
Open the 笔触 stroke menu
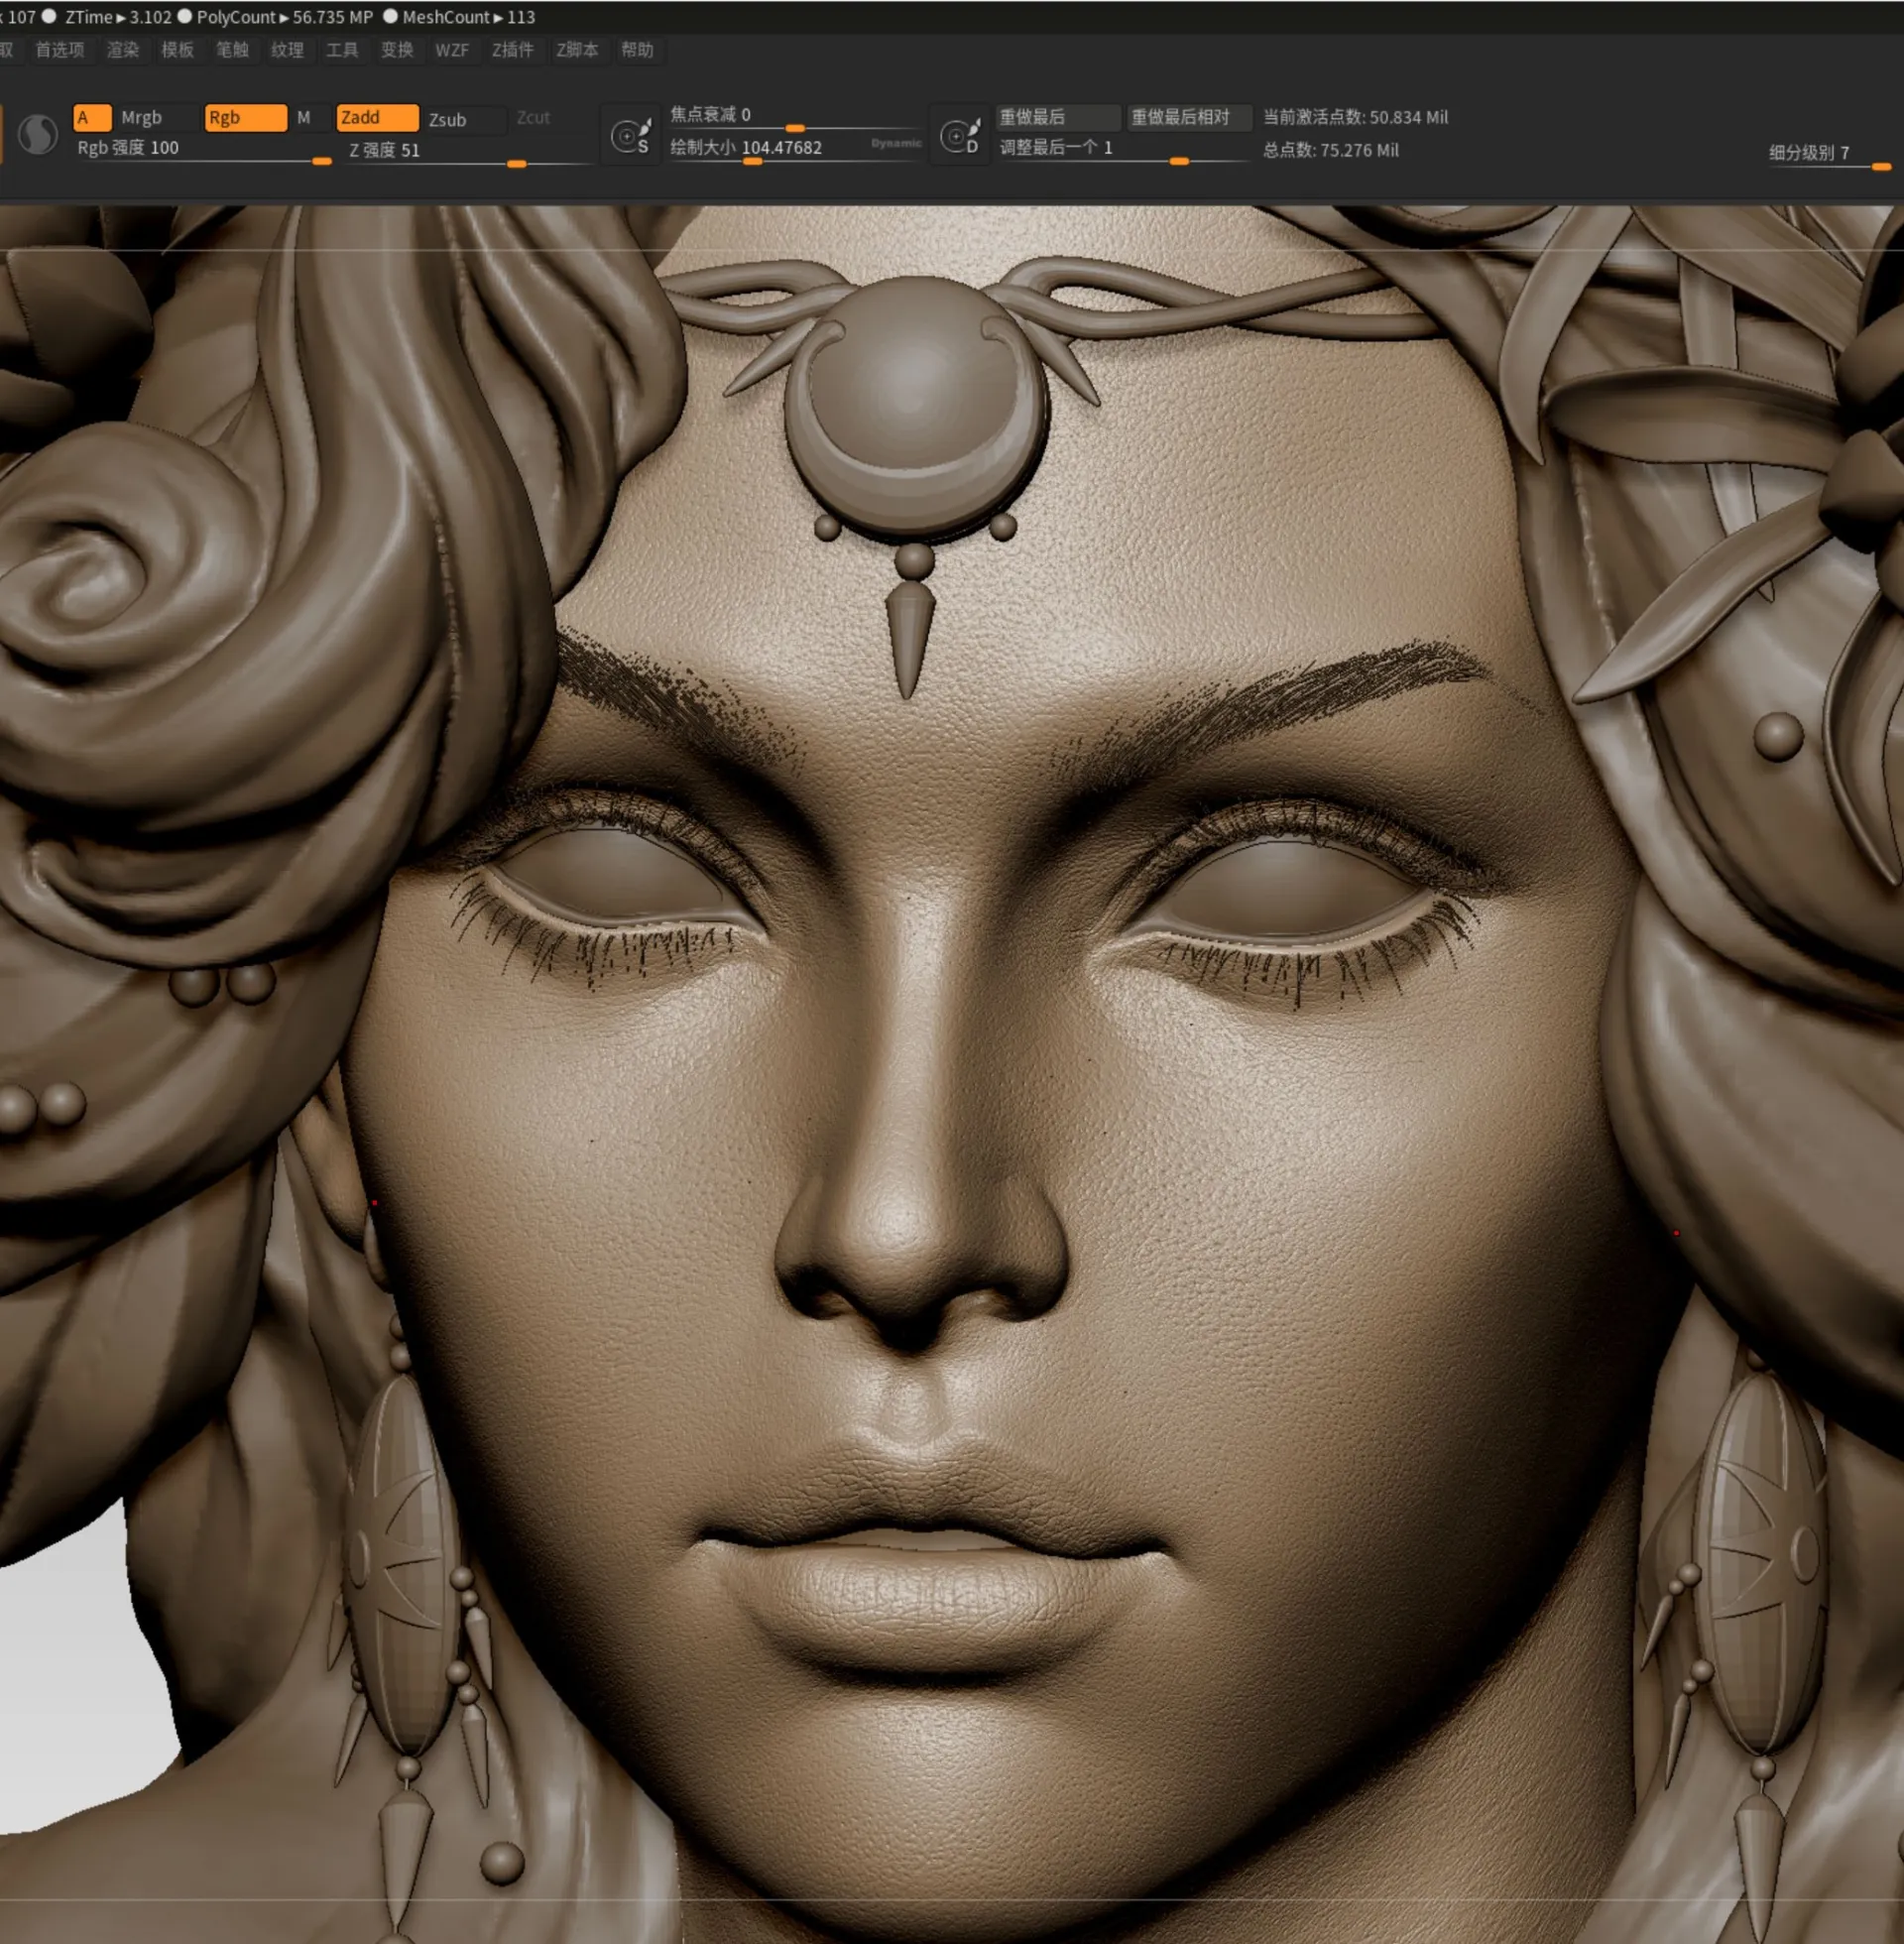click(x=232, y=50)
